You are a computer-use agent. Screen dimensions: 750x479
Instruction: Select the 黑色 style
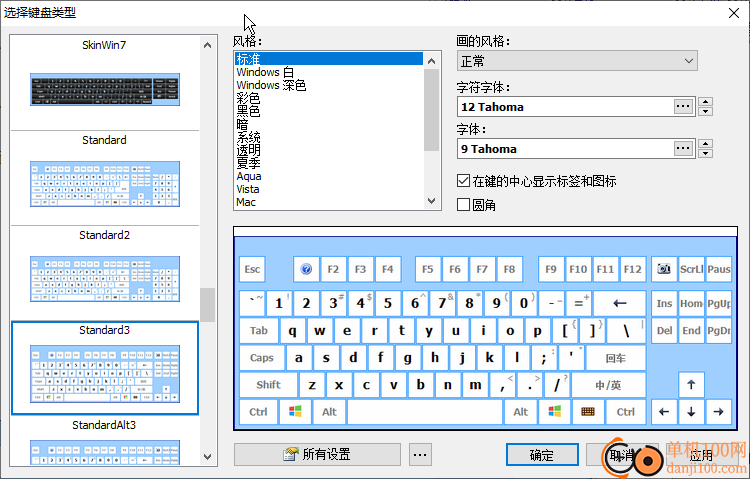point(329,111)
